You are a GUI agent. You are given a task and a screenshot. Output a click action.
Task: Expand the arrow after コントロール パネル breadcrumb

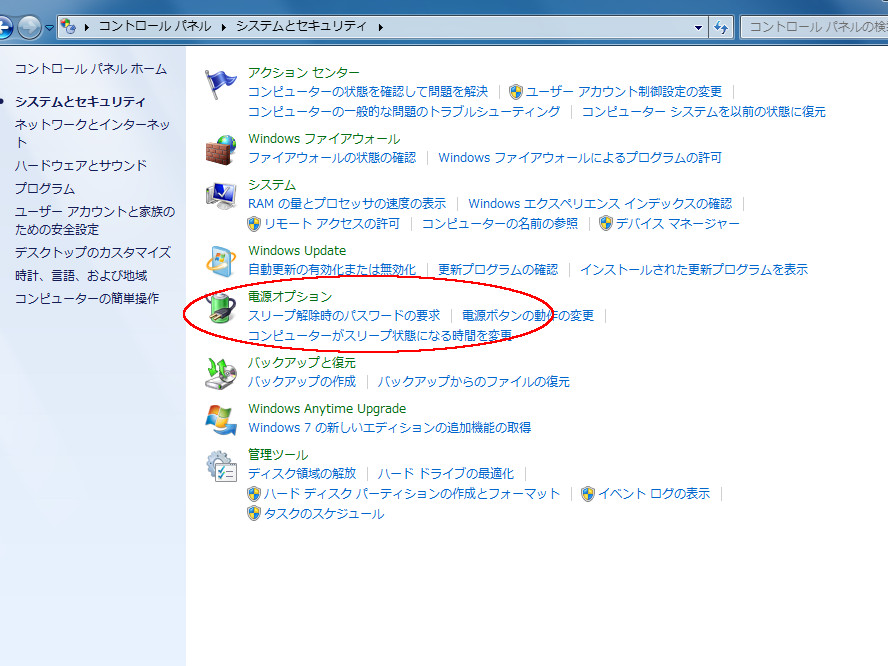click(x=226, y=27)
